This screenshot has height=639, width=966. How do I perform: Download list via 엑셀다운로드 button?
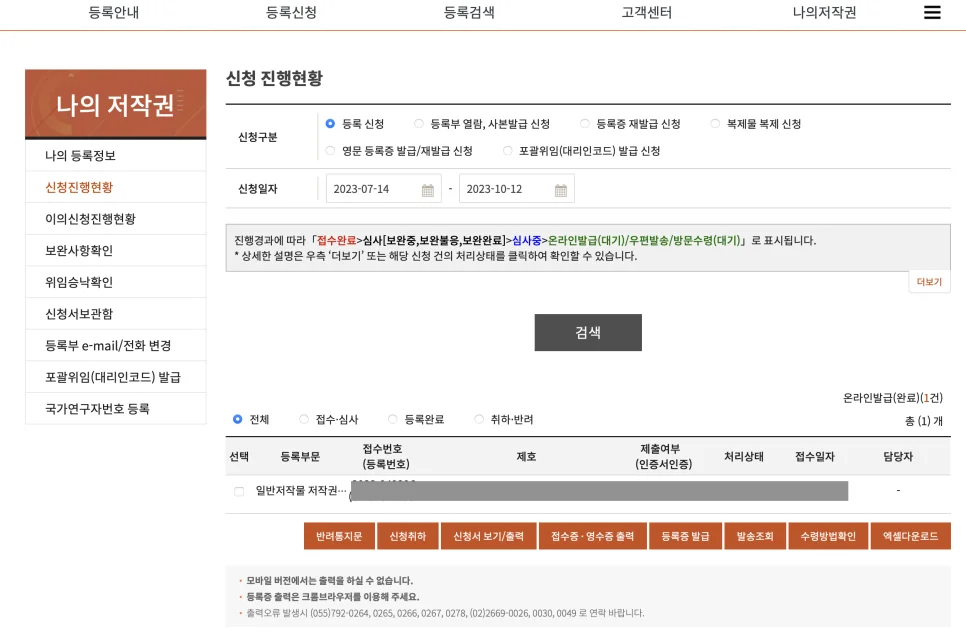(x=910, y=536)
